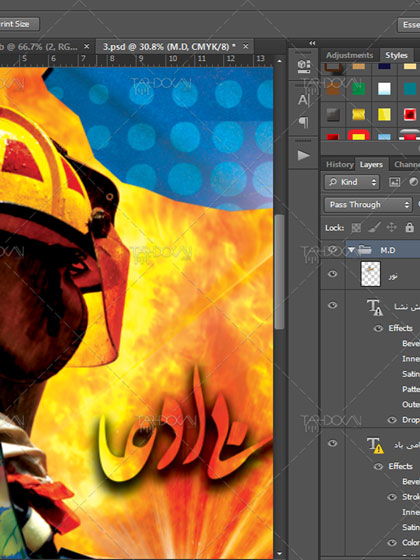Apply the green style swatch
420x560 pixels.
pyautogui.click(x=359, y=89)
